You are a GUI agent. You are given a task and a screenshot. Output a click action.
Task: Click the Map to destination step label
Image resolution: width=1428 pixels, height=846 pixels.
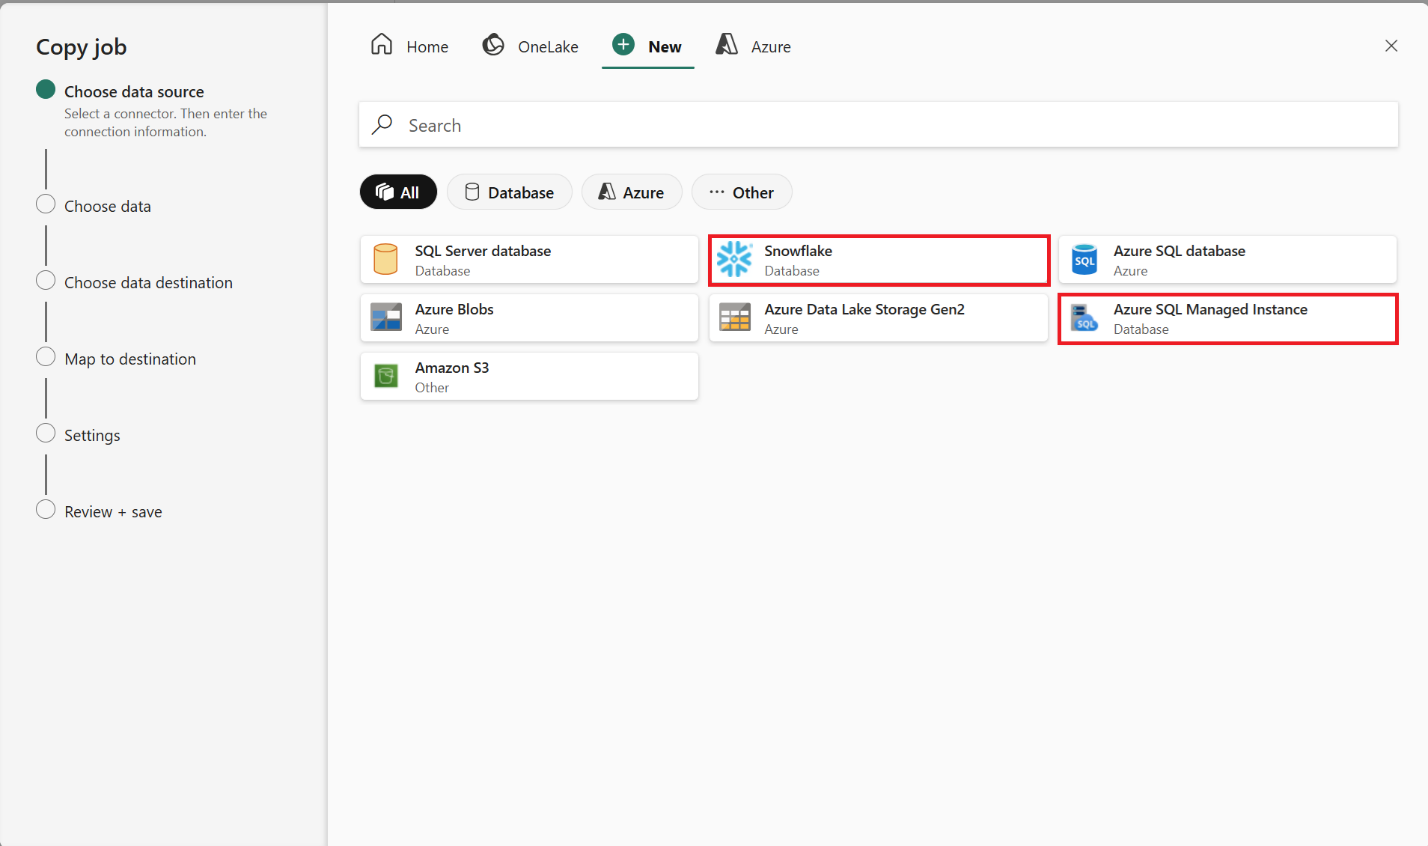(x=130, y=359)
